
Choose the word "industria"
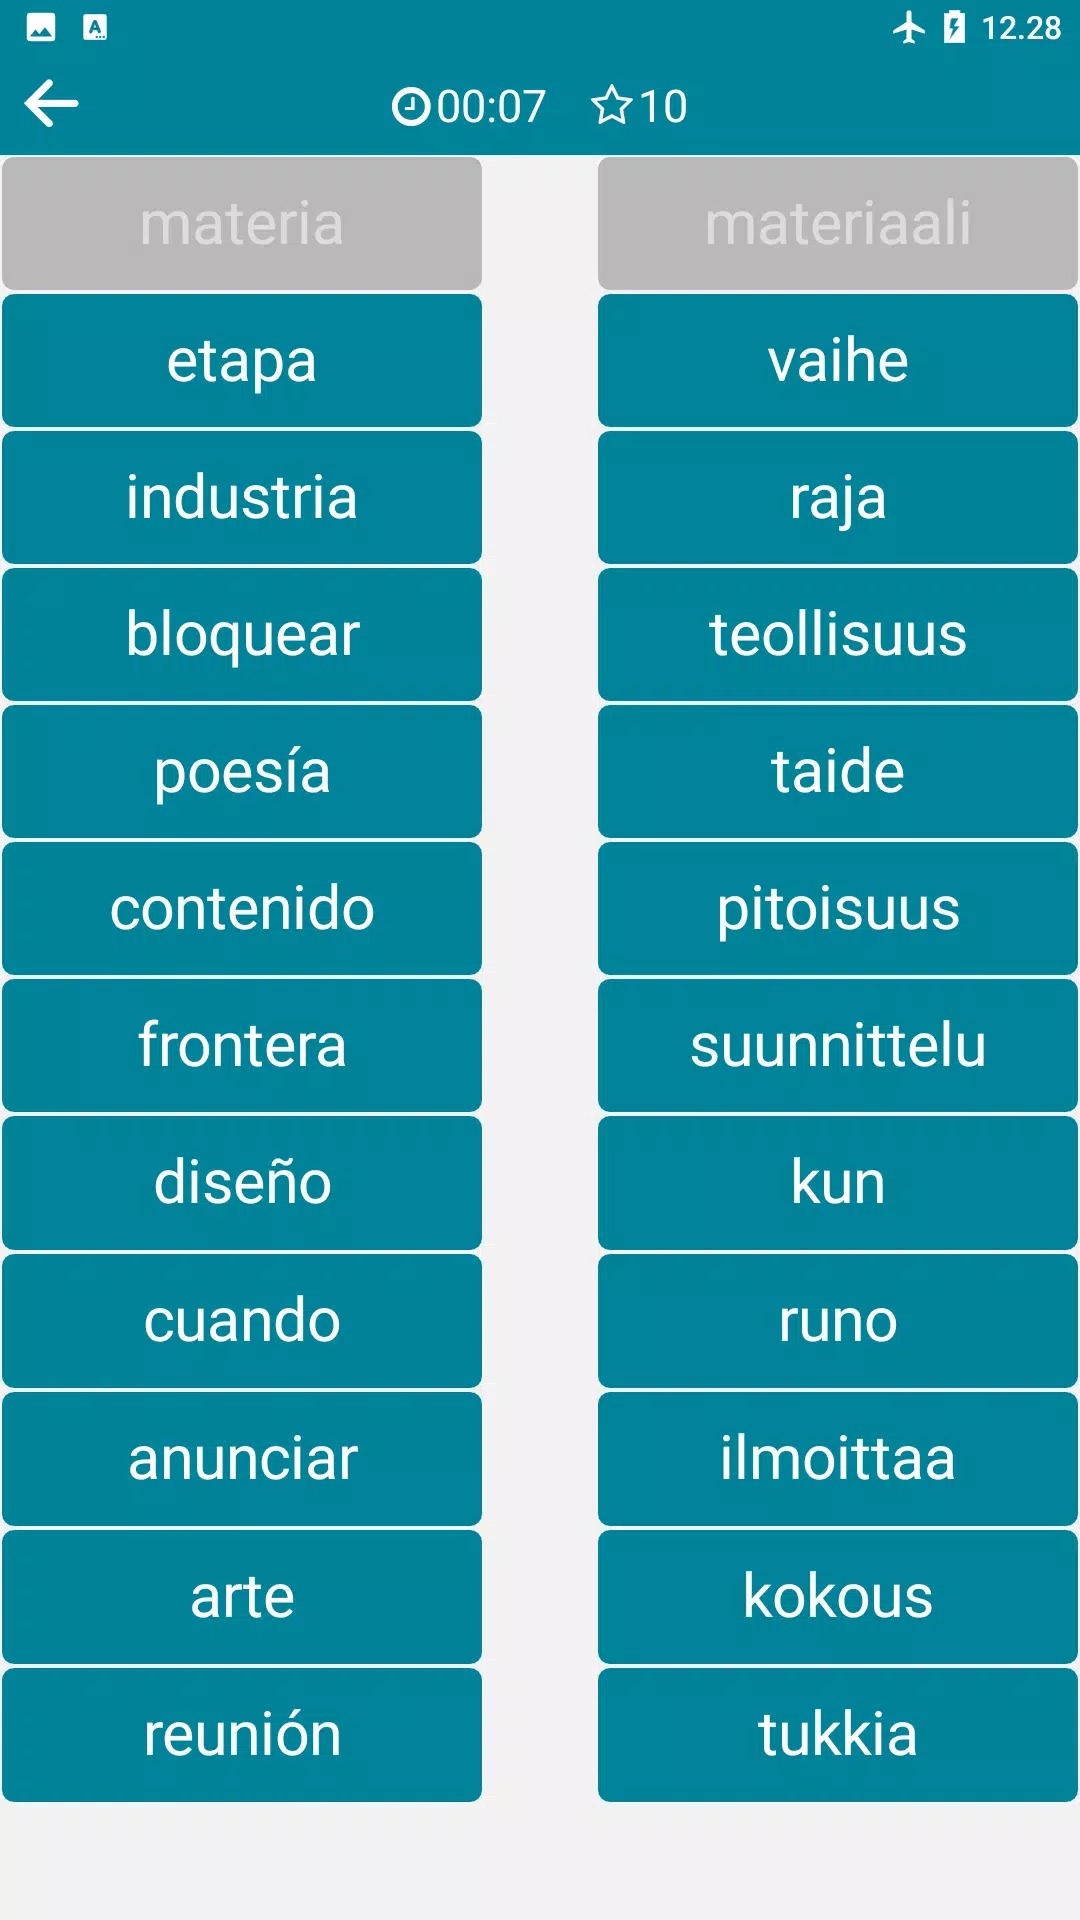pyautogui.click(x=242, y=498)
